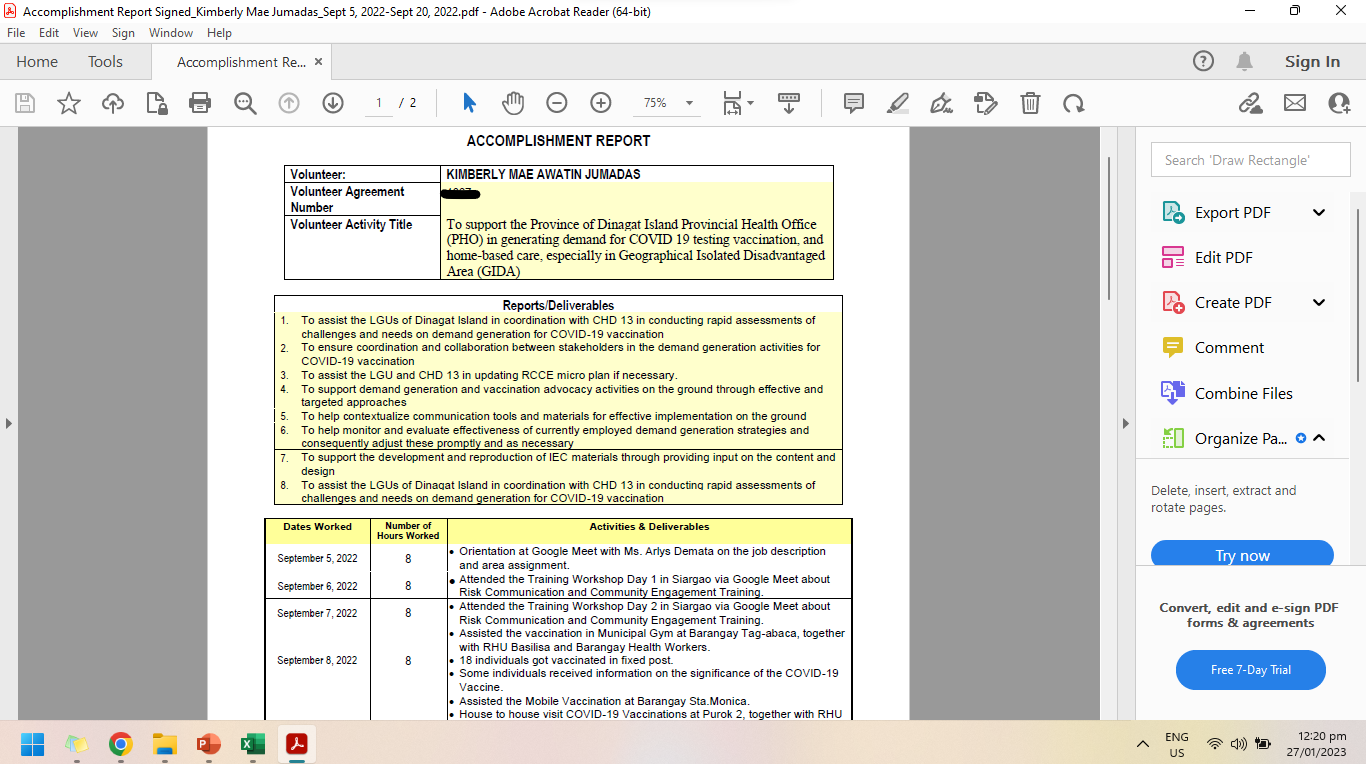The image size is (1366, 764).
Task: Expand the Export PDF chevron
Action: point(1319,212)
